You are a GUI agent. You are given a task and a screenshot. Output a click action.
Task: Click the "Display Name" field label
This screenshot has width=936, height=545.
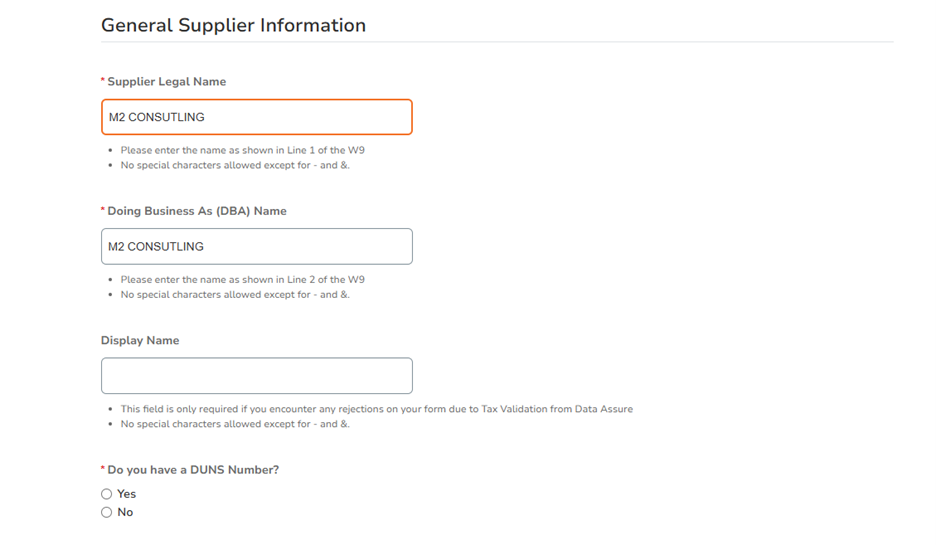pyautogui.click(x=140, y=341)
